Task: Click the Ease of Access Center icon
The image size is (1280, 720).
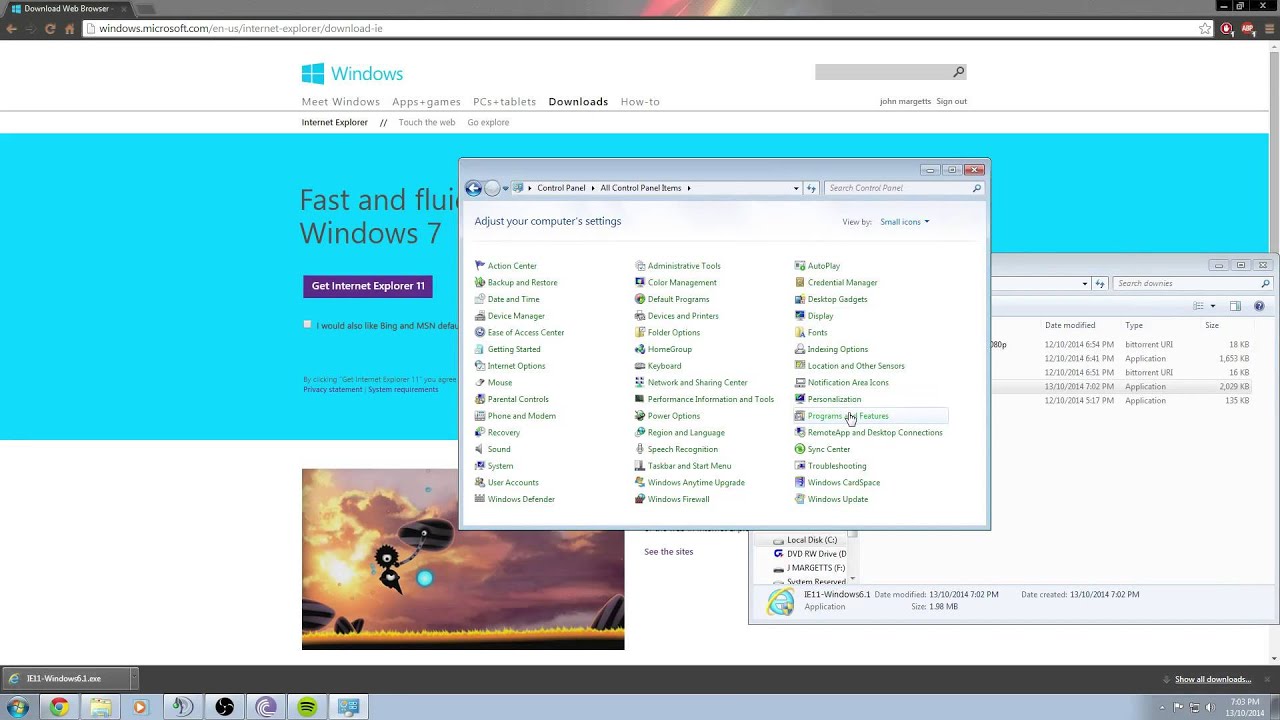Action: pyautogui.click(x=480, y=333)
